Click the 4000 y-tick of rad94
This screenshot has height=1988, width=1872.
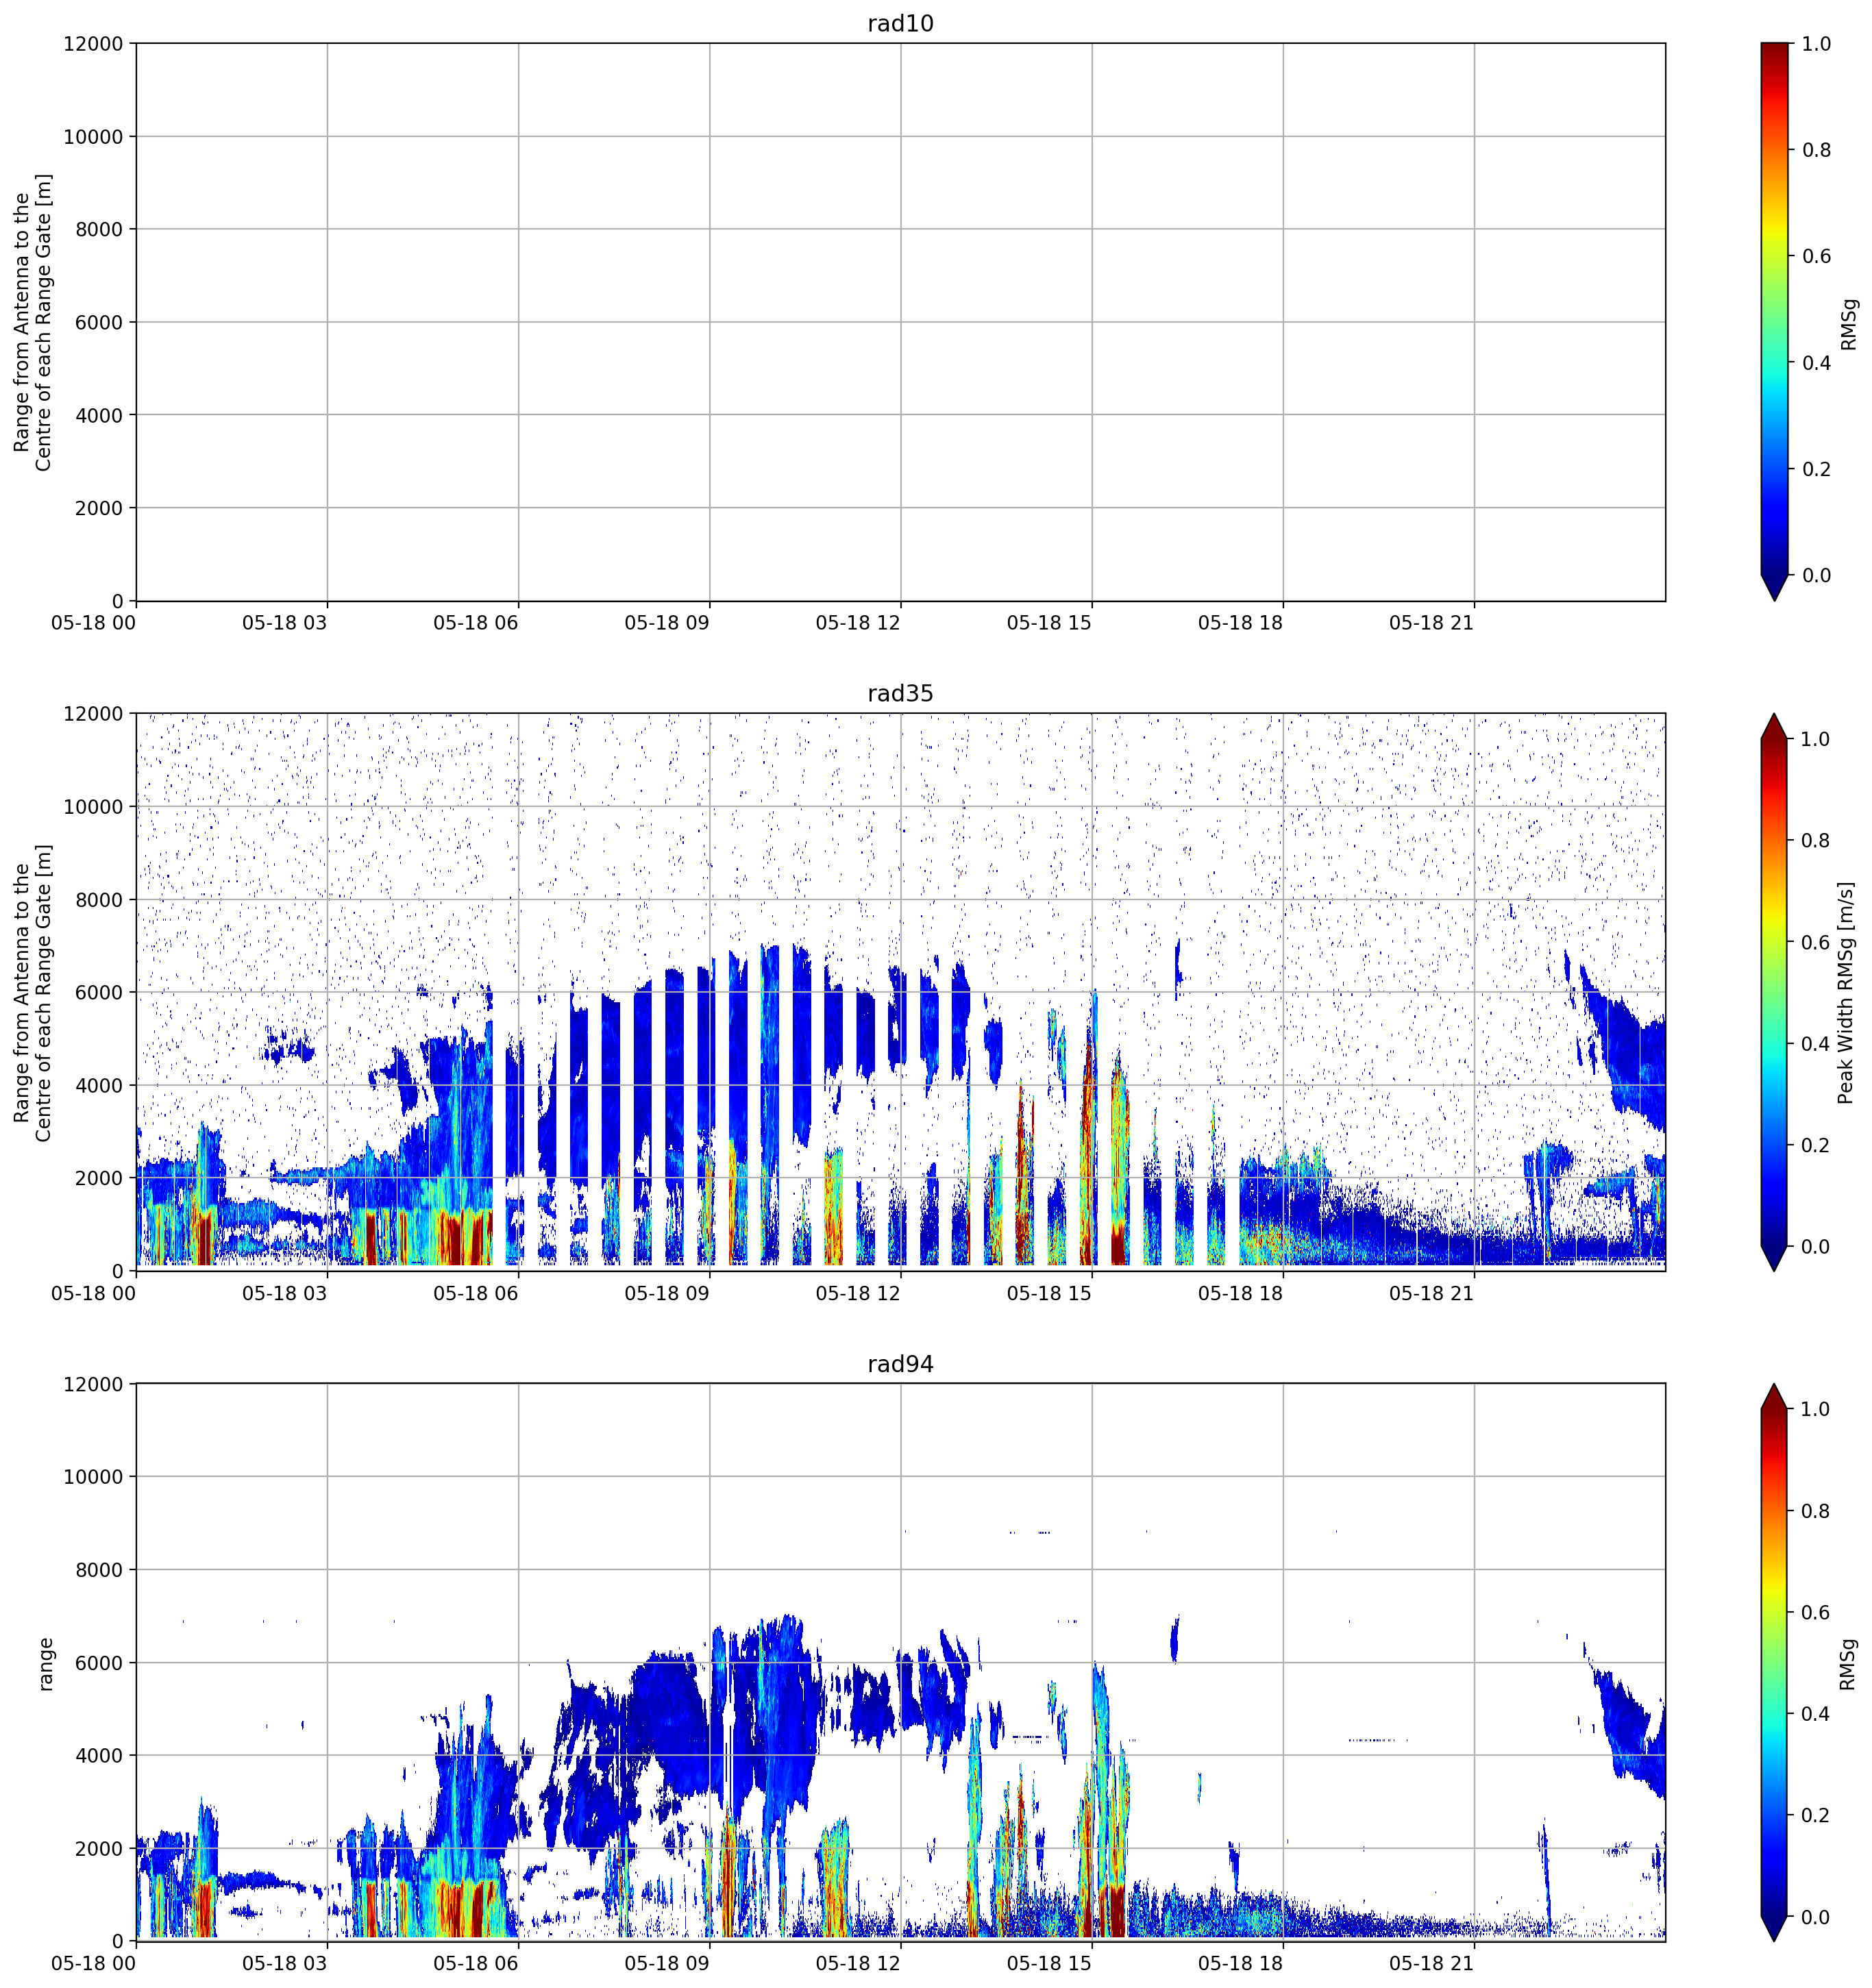tap(99, 1756)
